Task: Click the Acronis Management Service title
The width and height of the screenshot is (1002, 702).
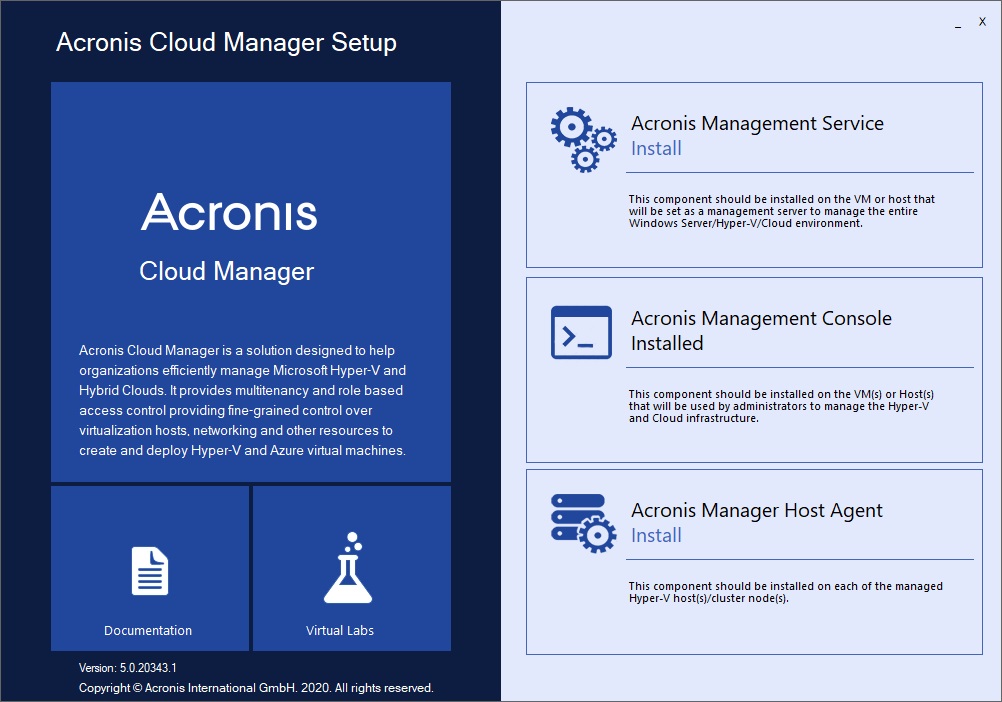Action: click(757, 123)
